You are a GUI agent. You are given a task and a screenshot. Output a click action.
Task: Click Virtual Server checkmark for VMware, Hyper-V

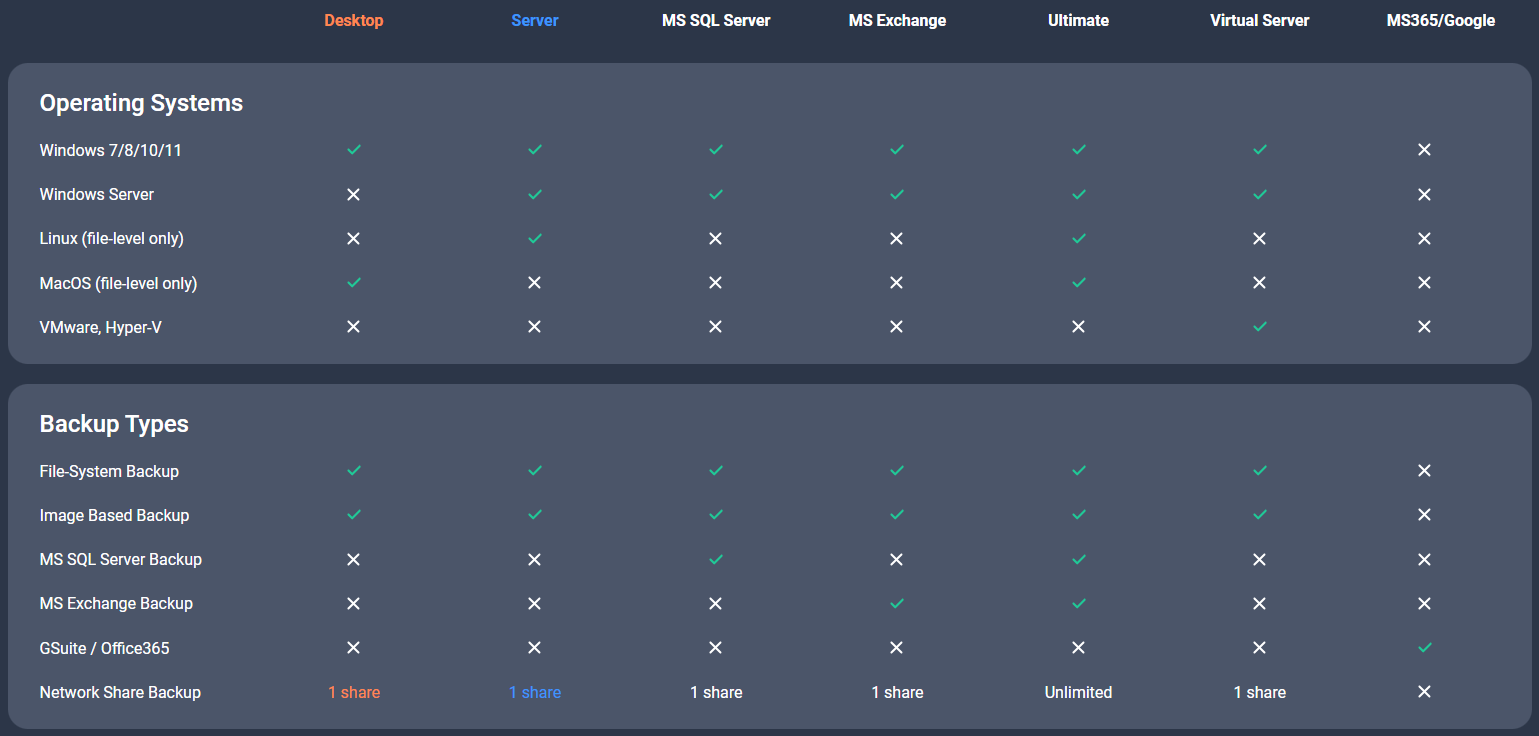(x=1260, y=327)
